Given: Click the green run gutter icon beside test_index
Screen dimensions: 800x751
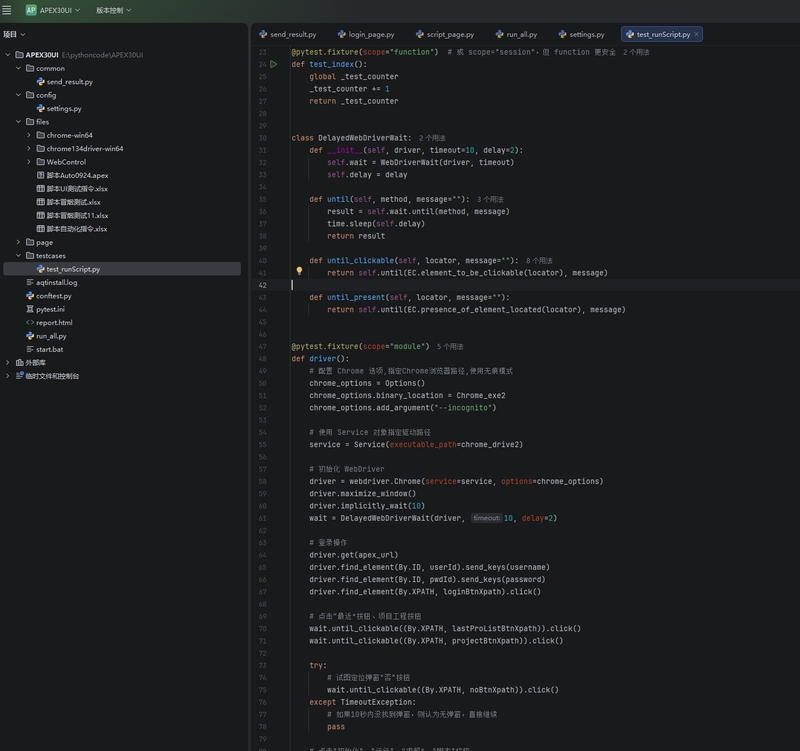Looking at the screenshot, I should [x=274, y=64].
